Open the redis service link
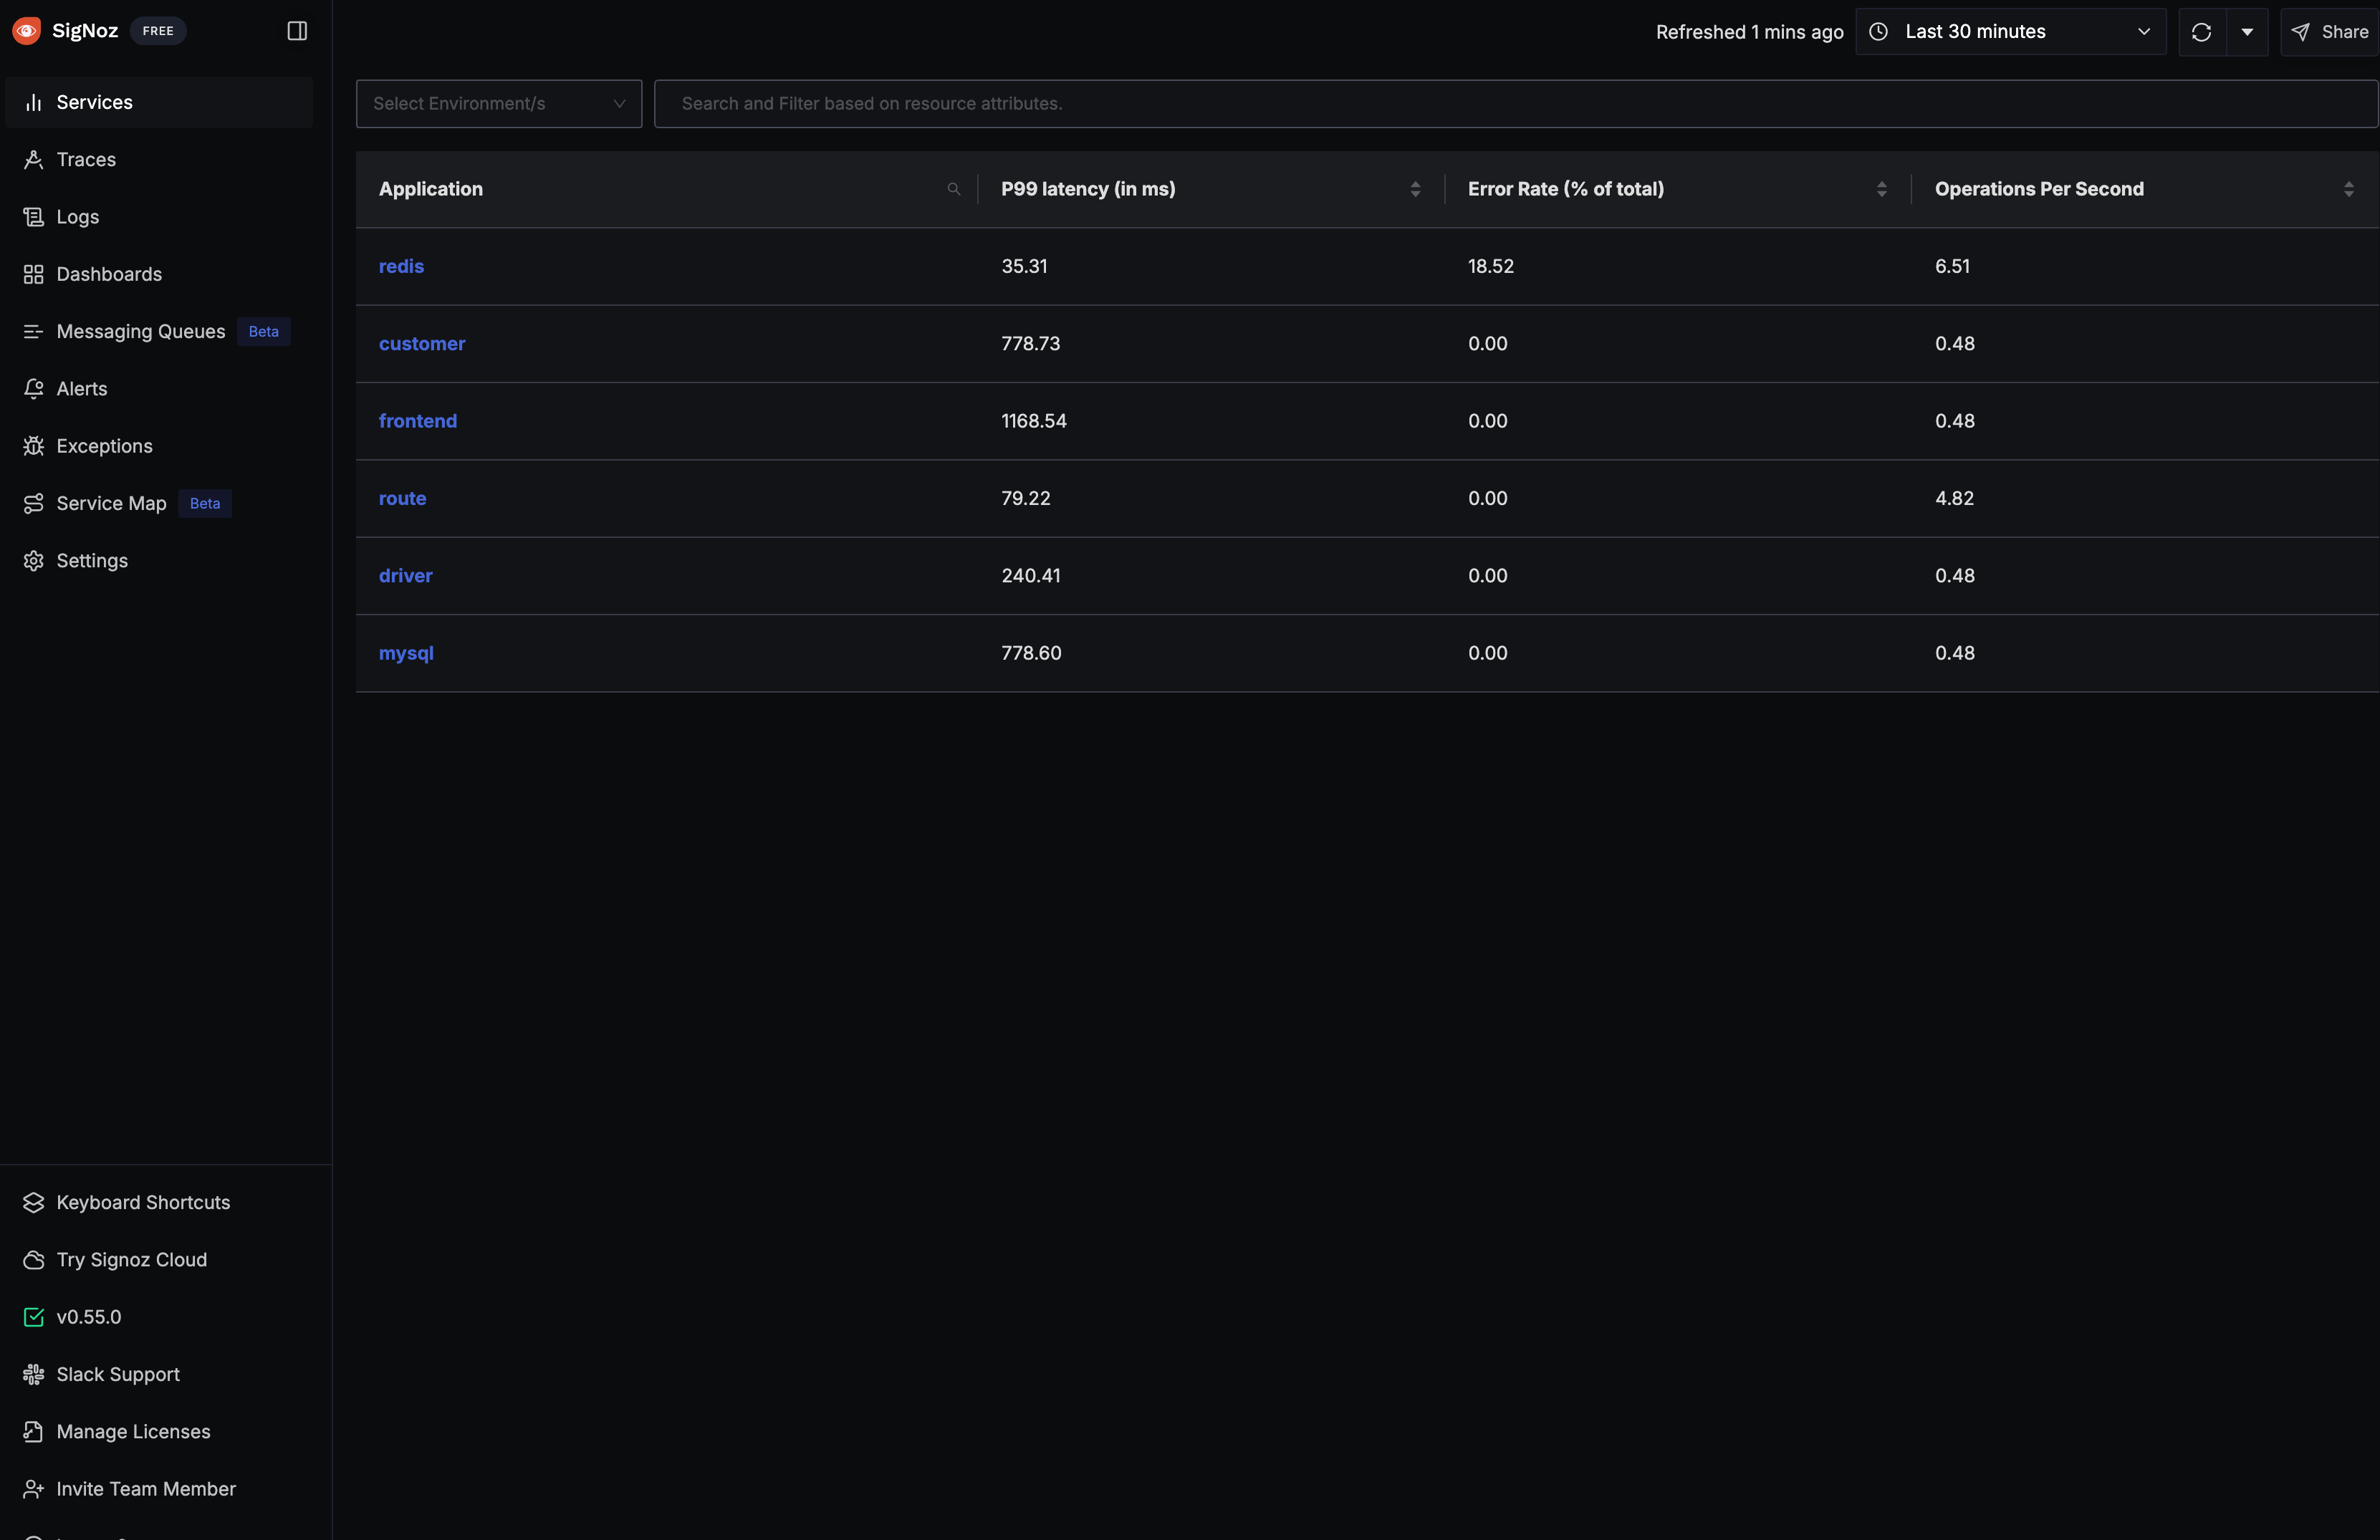The image size is (2380, 1540). point(401,266)
